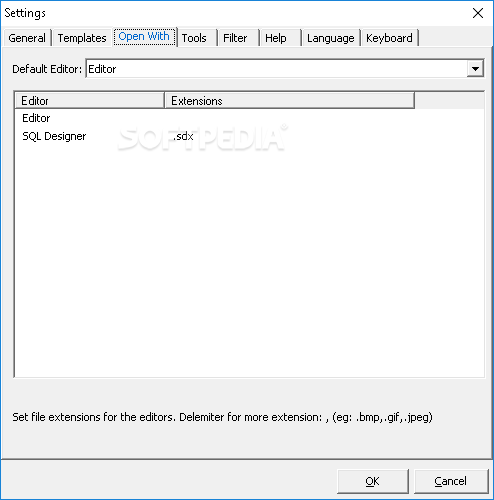Expand the Default Editor dropdown arrow
The image size is (494, 500).
(475, 69)
